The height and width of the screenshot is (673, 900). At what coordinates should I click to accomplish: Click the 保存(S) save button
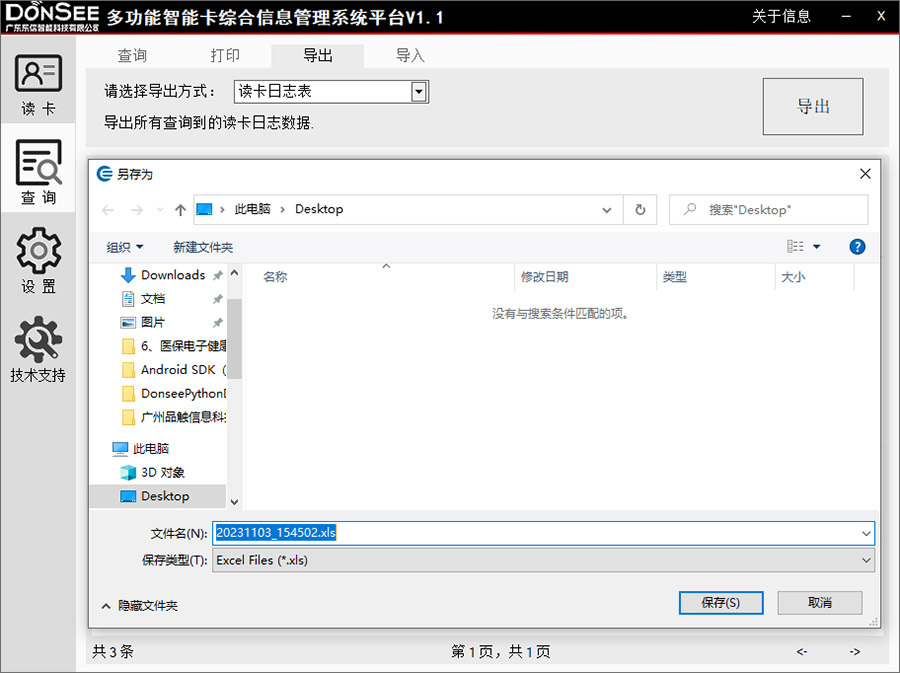point(721,603)
